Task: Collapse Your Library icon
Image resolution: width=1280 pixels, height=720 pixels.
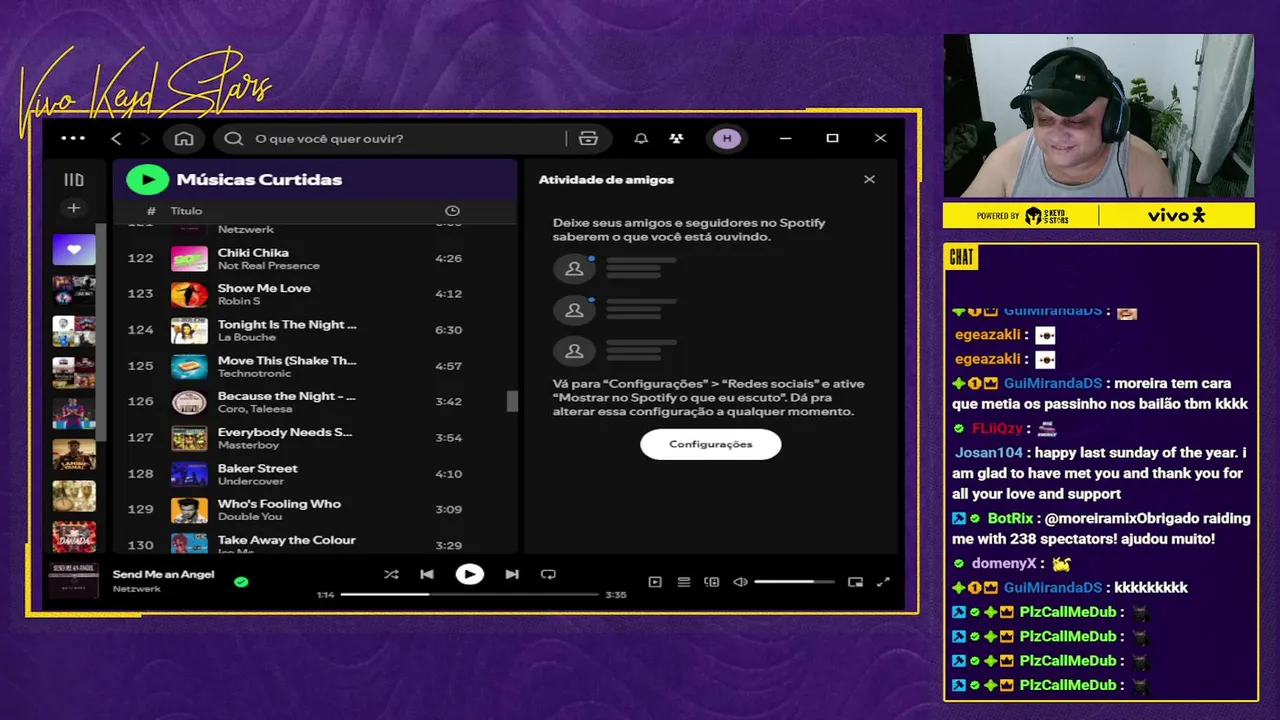Action: click(x=74, y=180)
